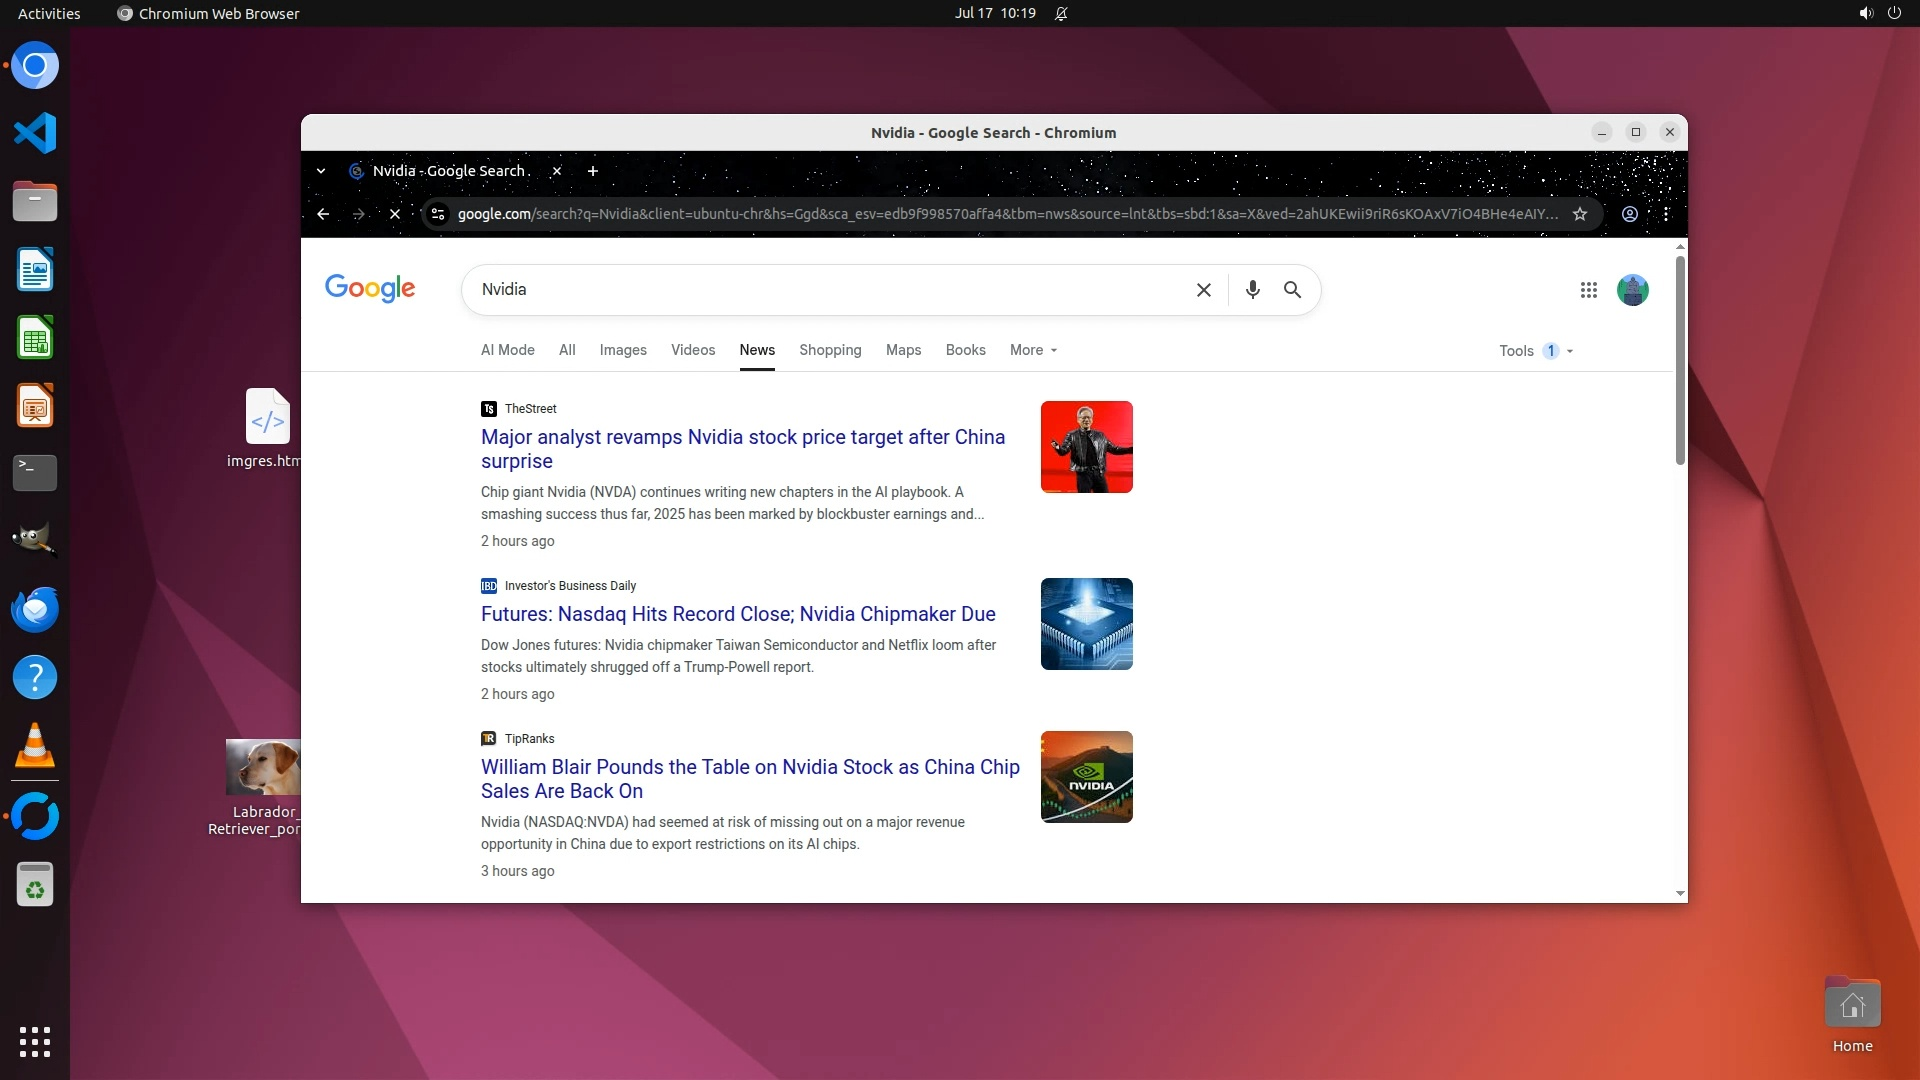Open site information icon in address bar
This screenshot has width=1920, height=1080.
[x=438, y=214]
